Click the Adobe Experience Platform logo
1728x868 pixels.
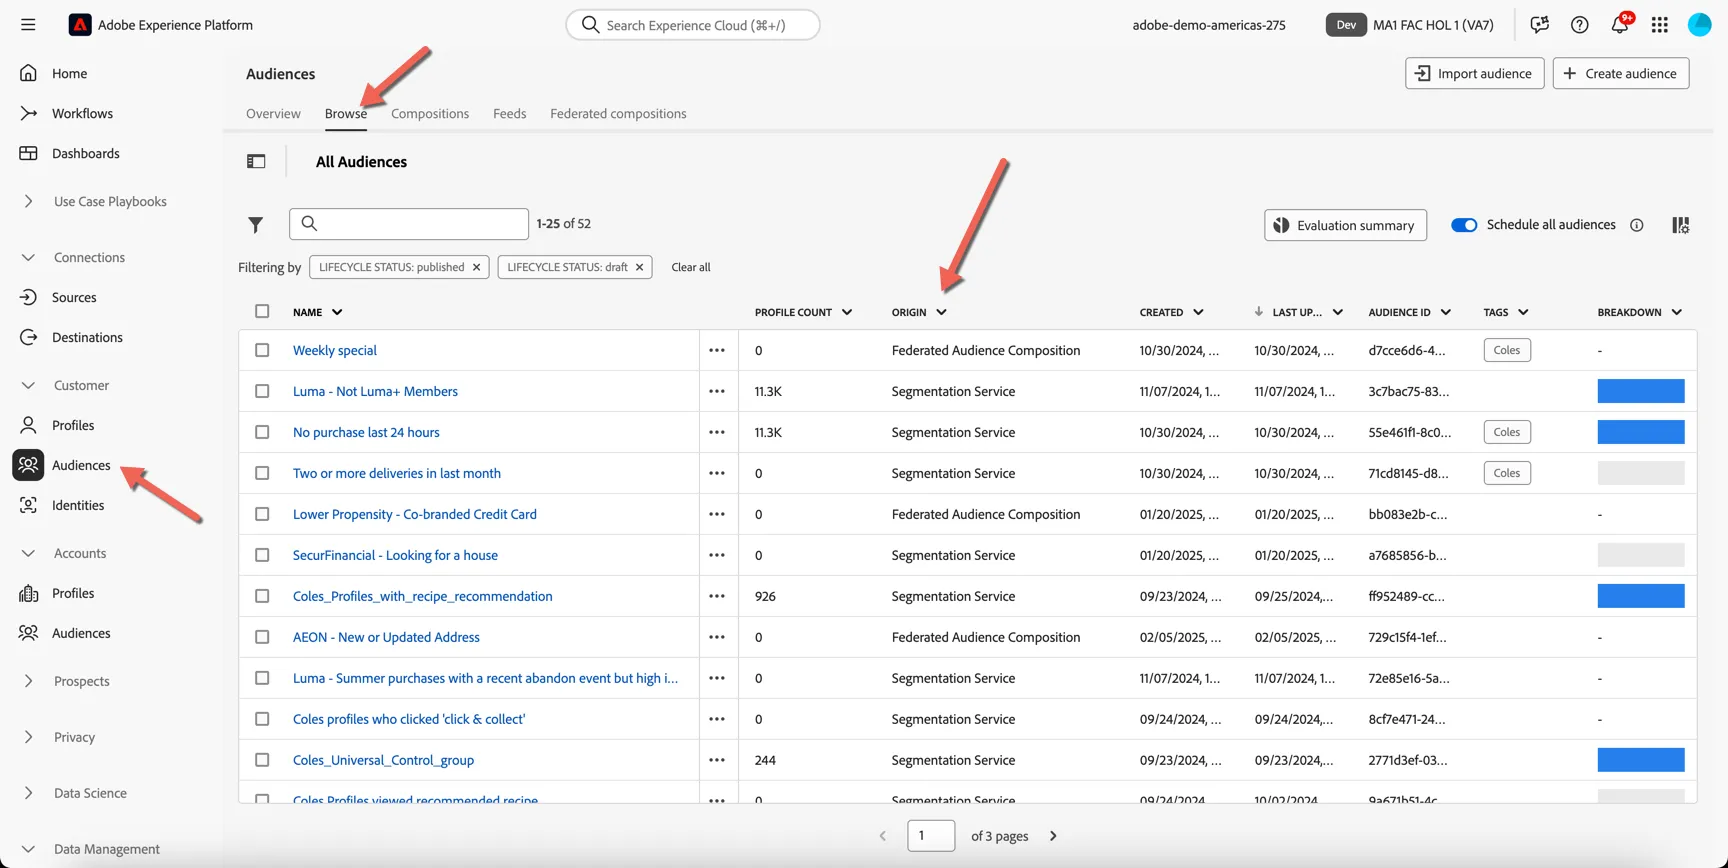[x=80, y=25]
